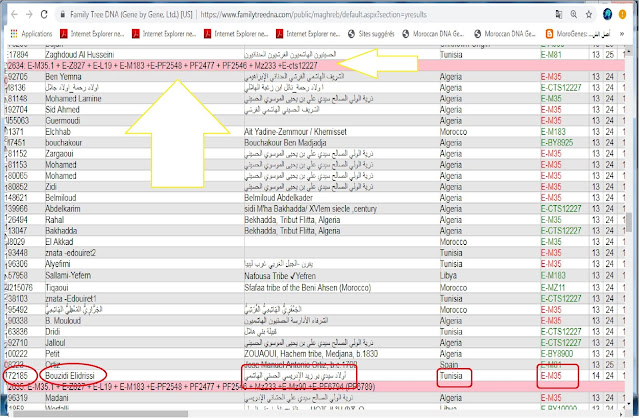Select 'Nafousa Tribe Yefren' ancestor text

coord(280,276)
